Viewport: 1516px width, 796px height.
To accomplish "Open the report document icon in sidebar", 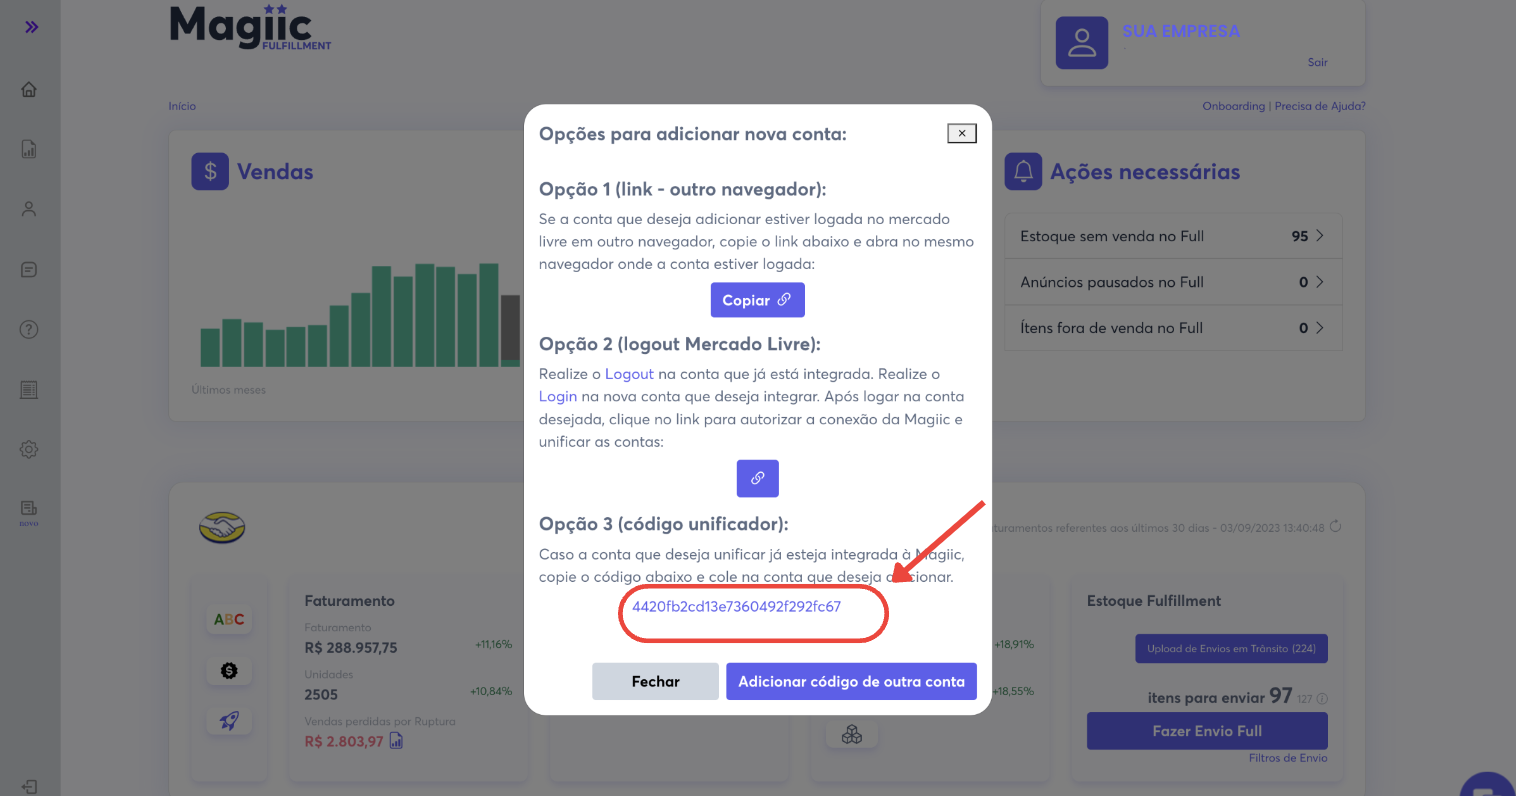I will click(x=29, y=149).
